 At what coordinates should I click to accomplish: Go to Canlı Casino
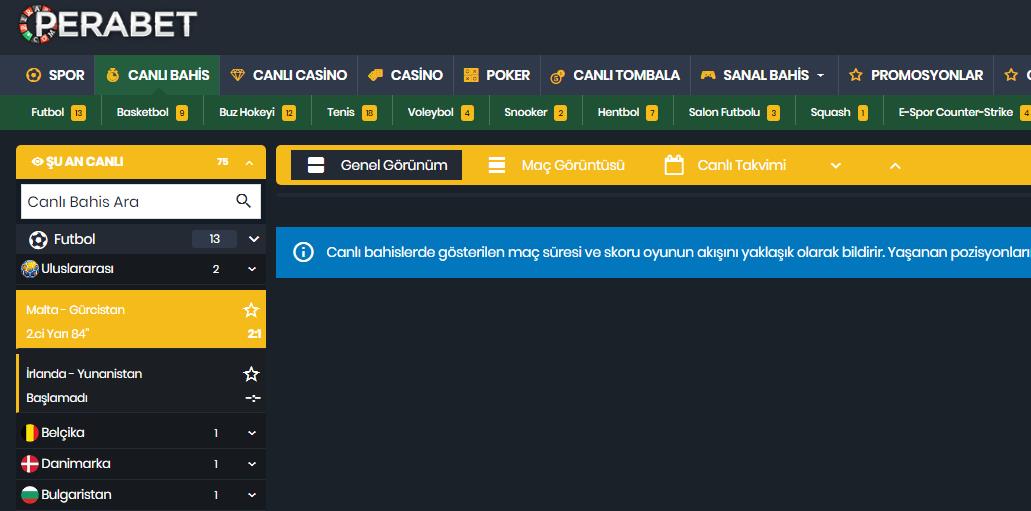tap(289, 75)
